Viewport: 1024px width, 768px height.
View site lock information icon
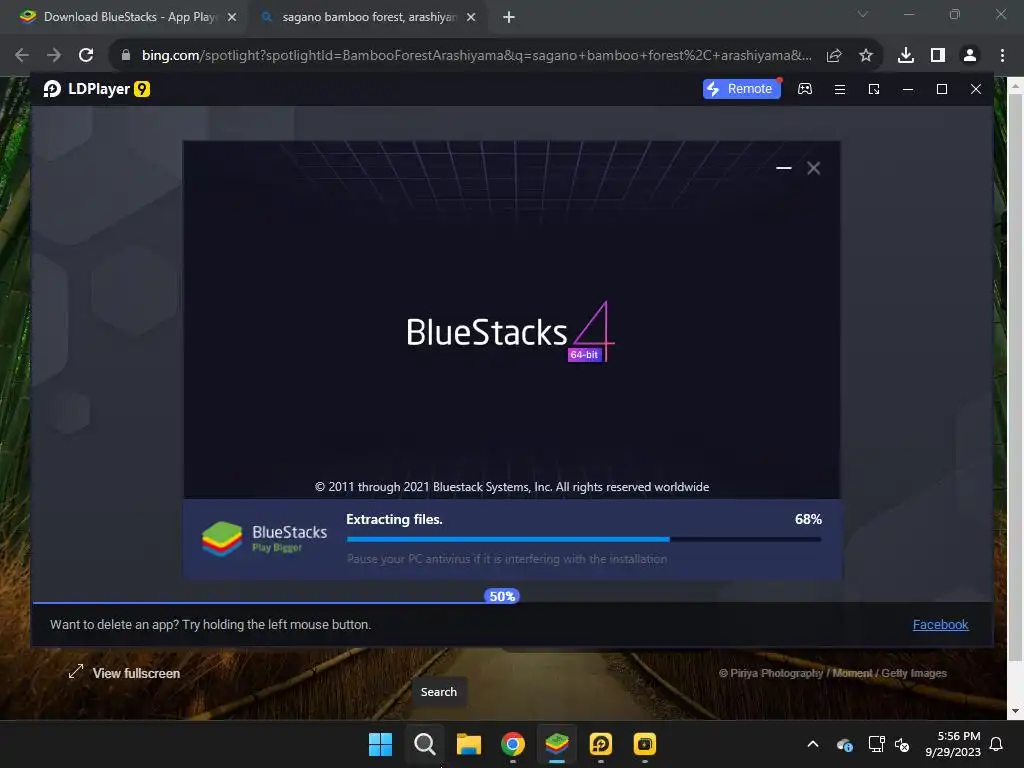coord(126,56)
